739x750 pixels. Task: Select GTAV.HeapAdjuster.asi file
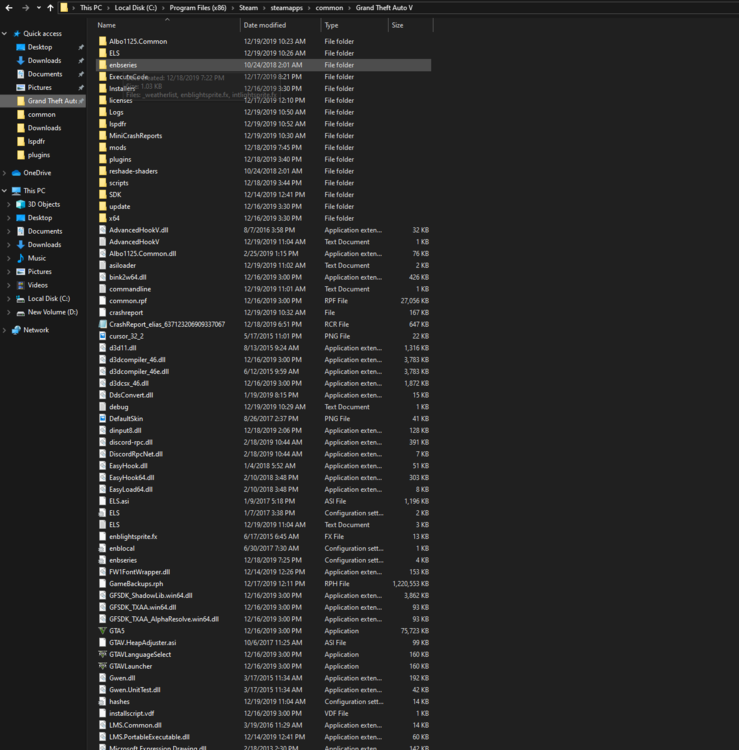pos(264,642)
